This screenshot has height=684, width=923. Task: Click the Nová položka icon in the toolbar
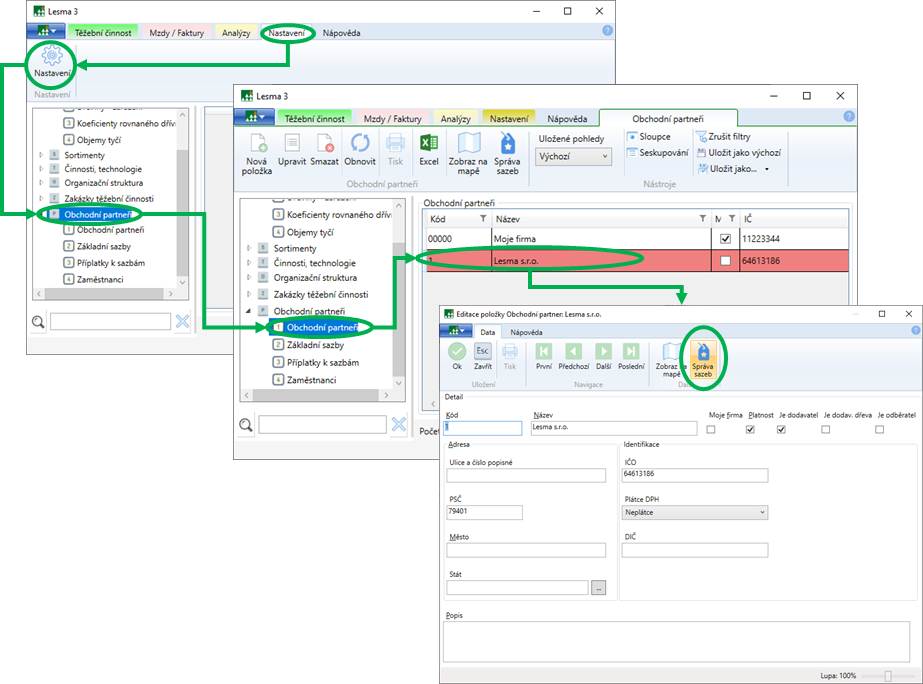[257, 143]
